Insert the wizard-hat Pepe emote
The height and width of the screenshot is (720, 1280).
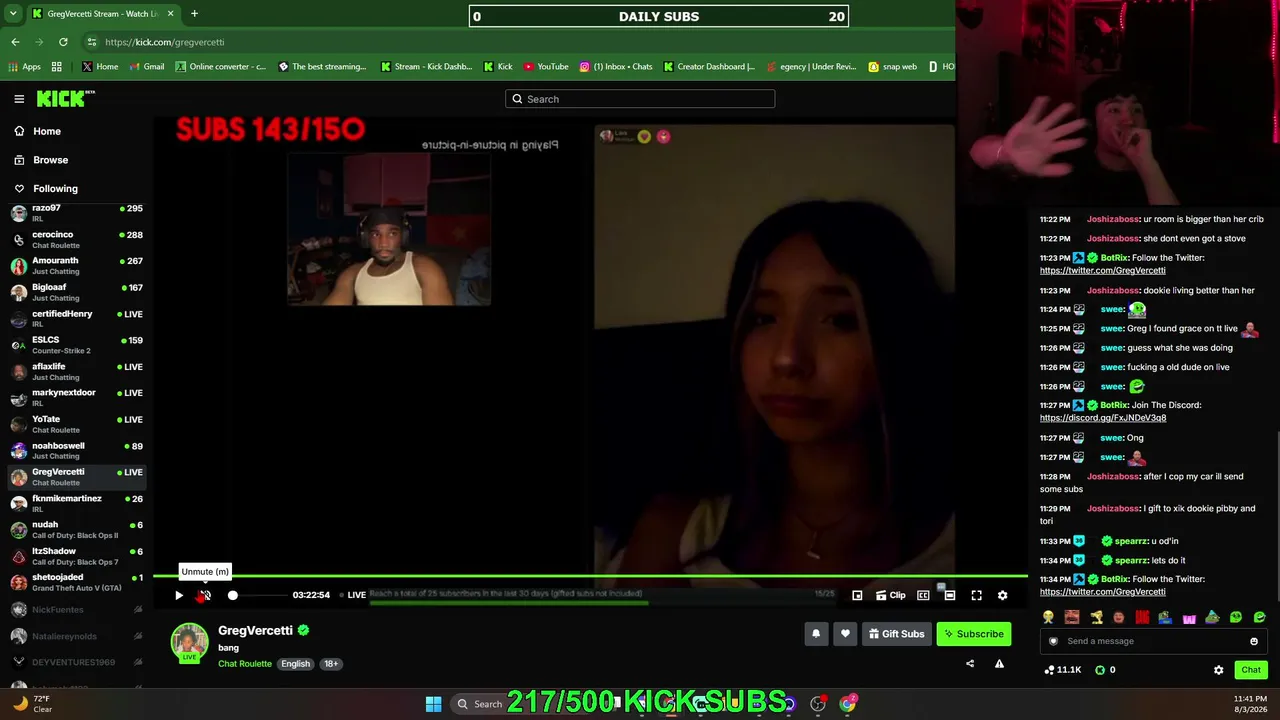pos(1212,617)
